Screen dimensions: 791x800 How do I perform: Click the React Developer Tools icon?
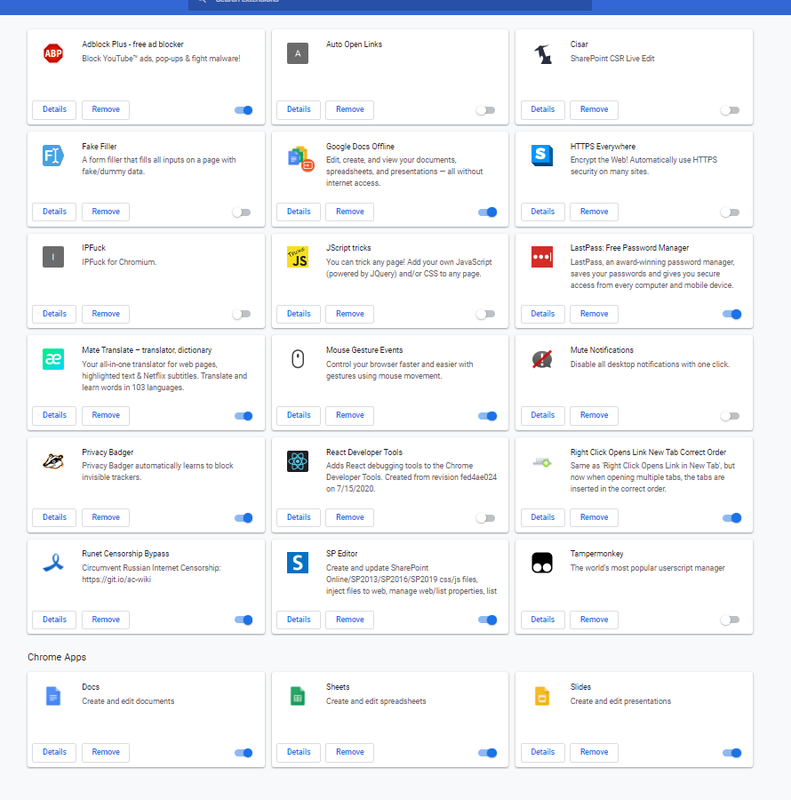tap(298, 461)
